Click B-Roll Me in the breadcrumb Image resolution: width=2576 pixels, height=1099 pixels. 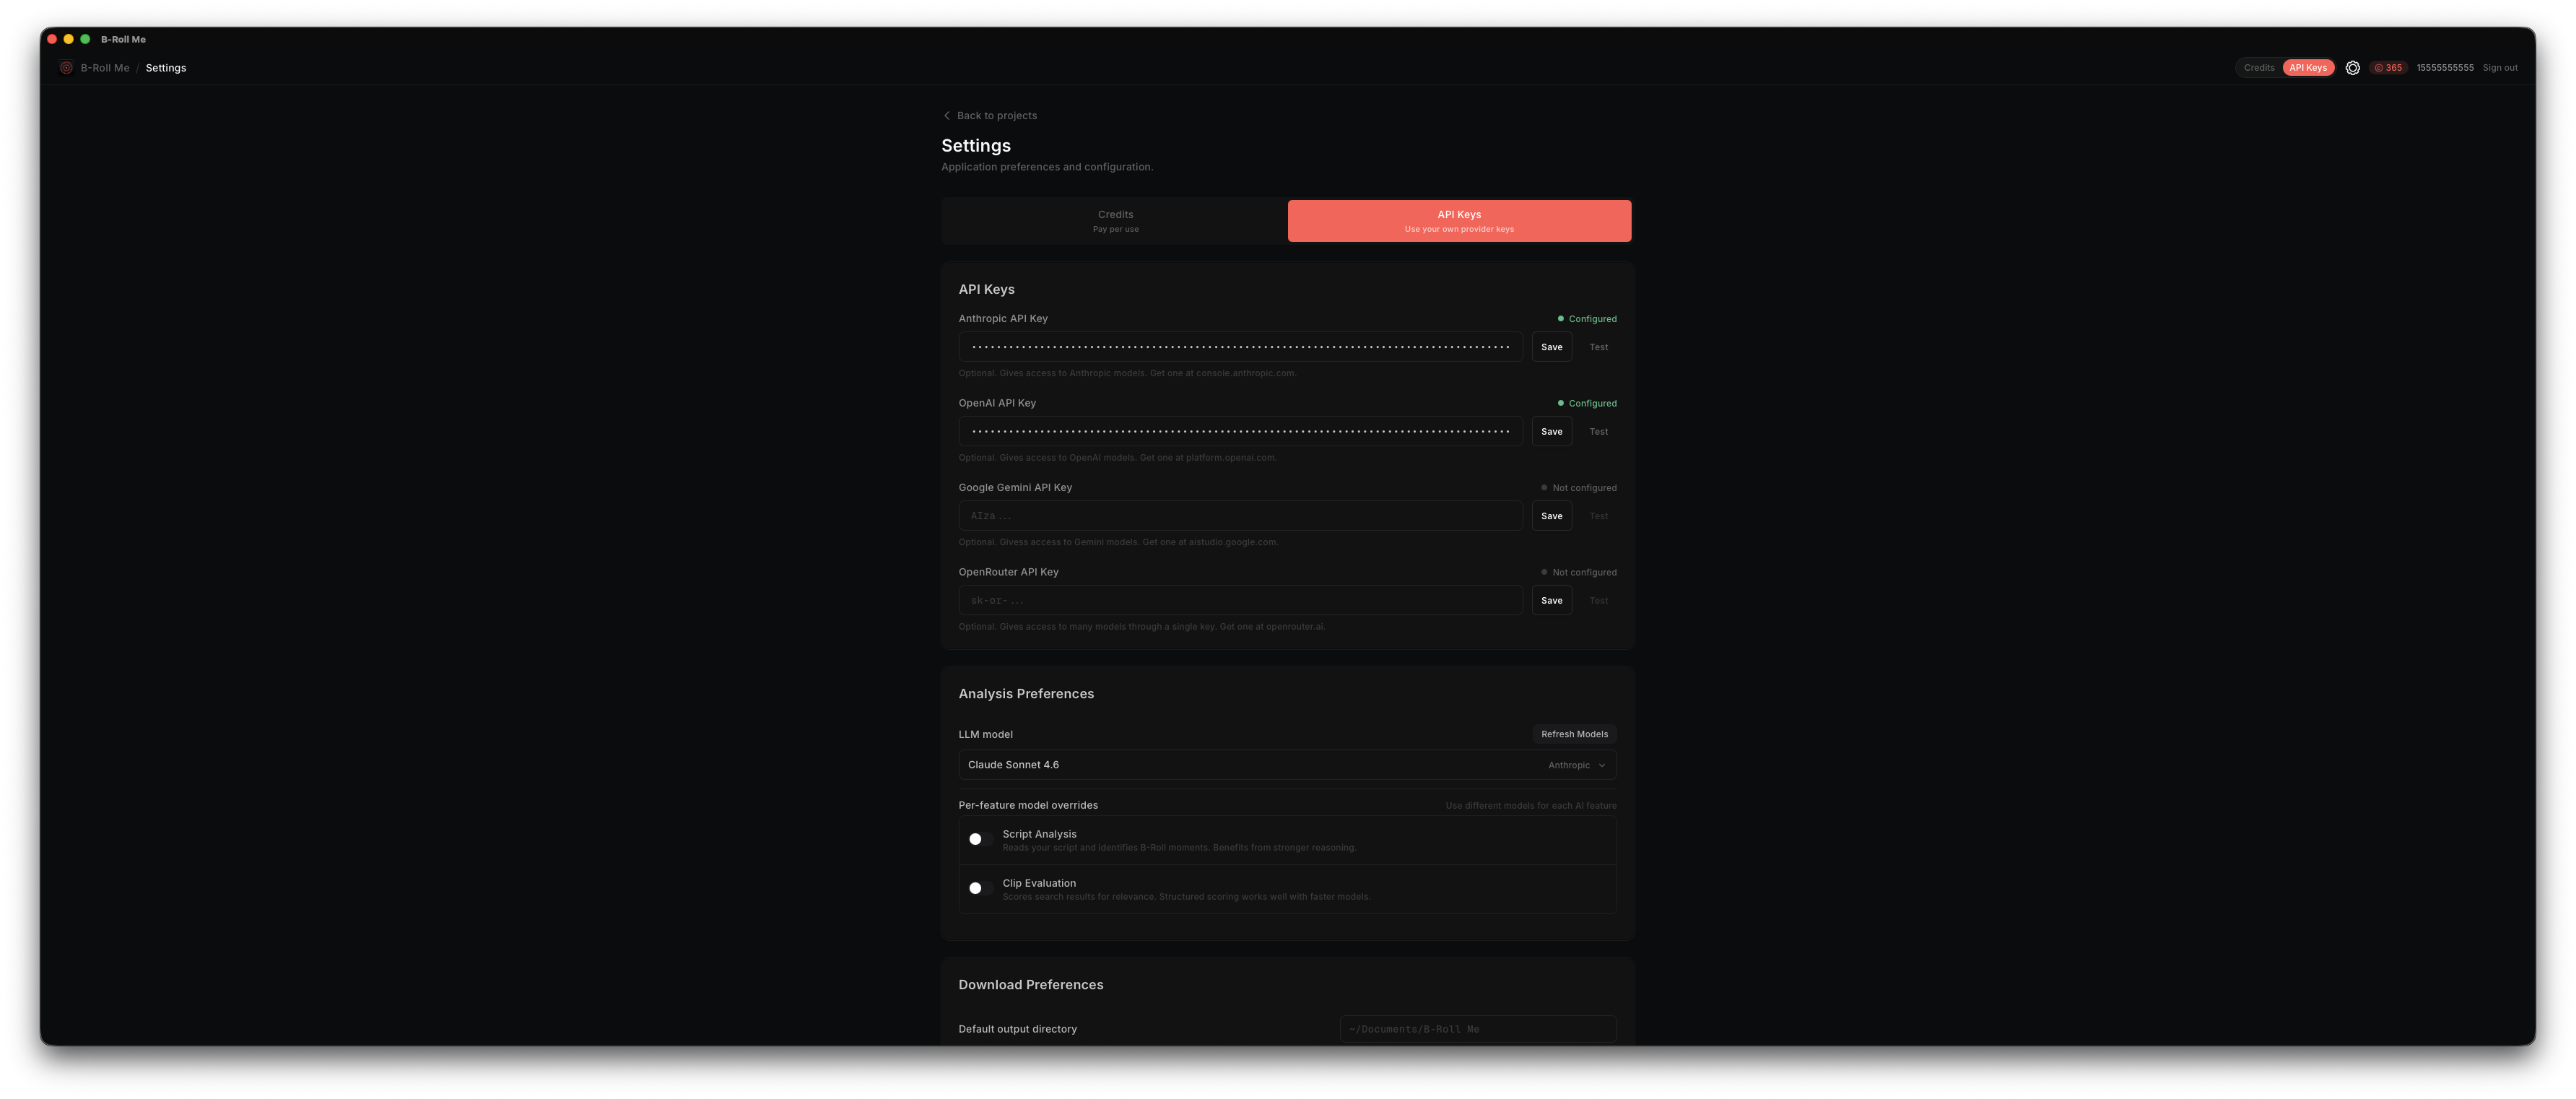[105, 68]
